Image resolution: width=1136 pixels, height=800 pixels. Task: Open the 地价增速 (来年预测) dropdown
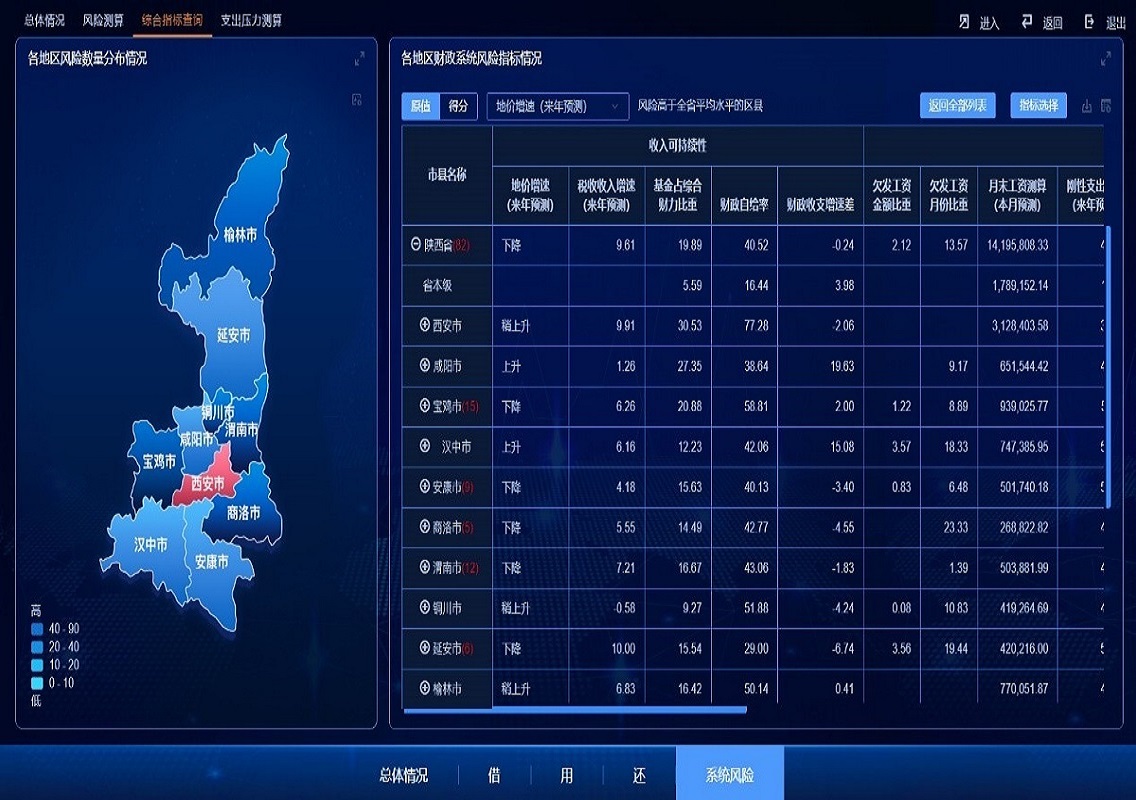click(x=557, y=106)
